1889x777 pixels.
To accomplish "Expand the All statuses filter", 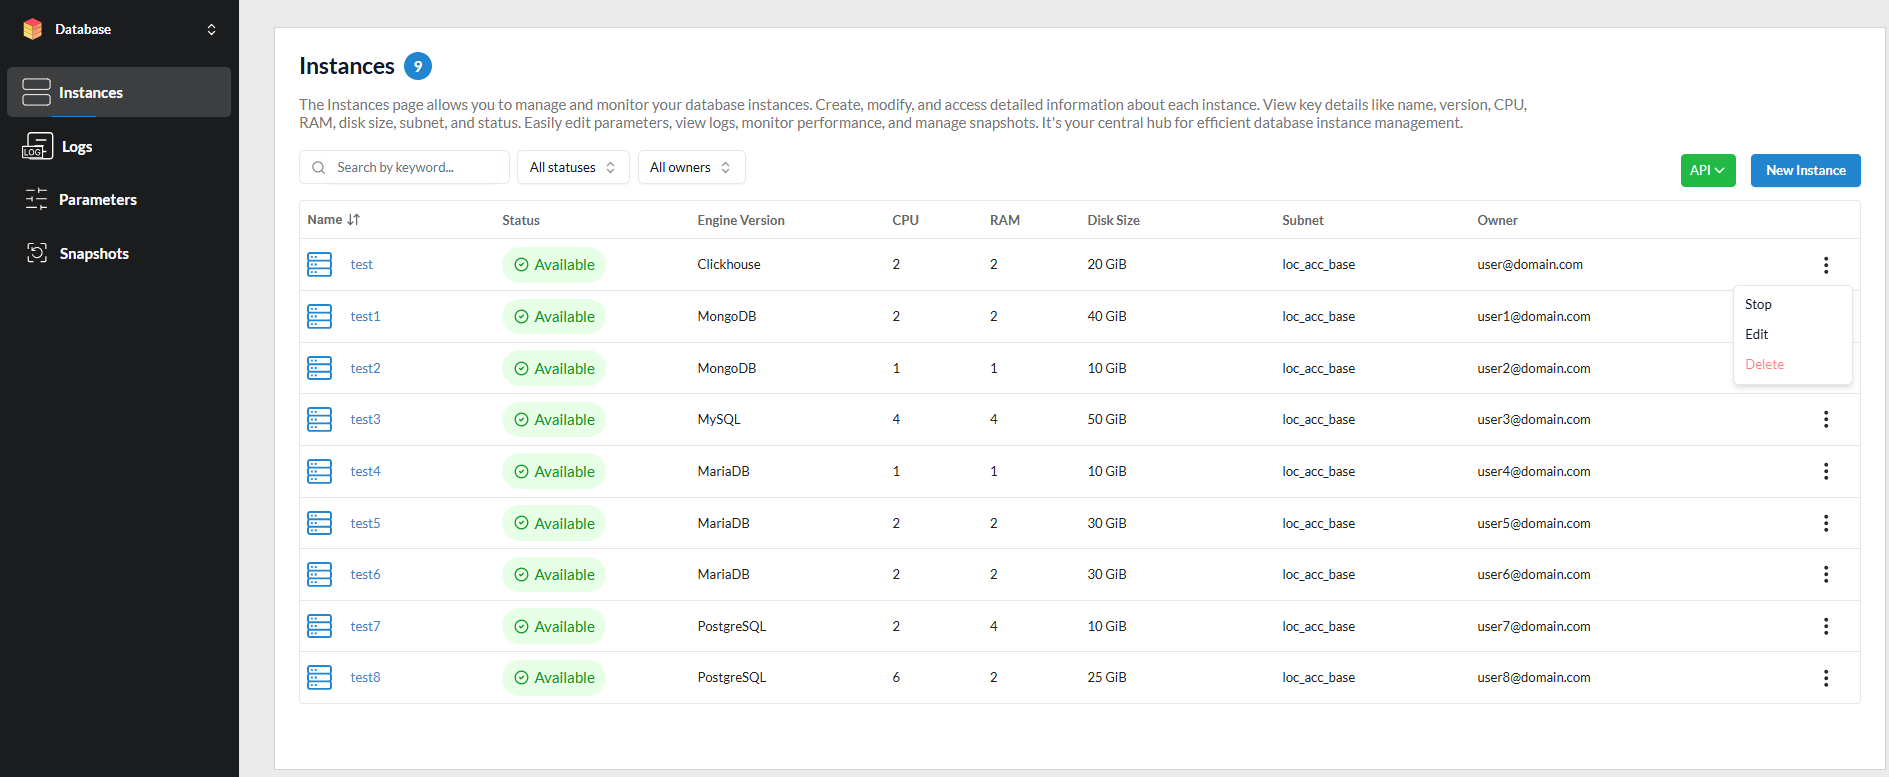I will (x=572, y=167).
